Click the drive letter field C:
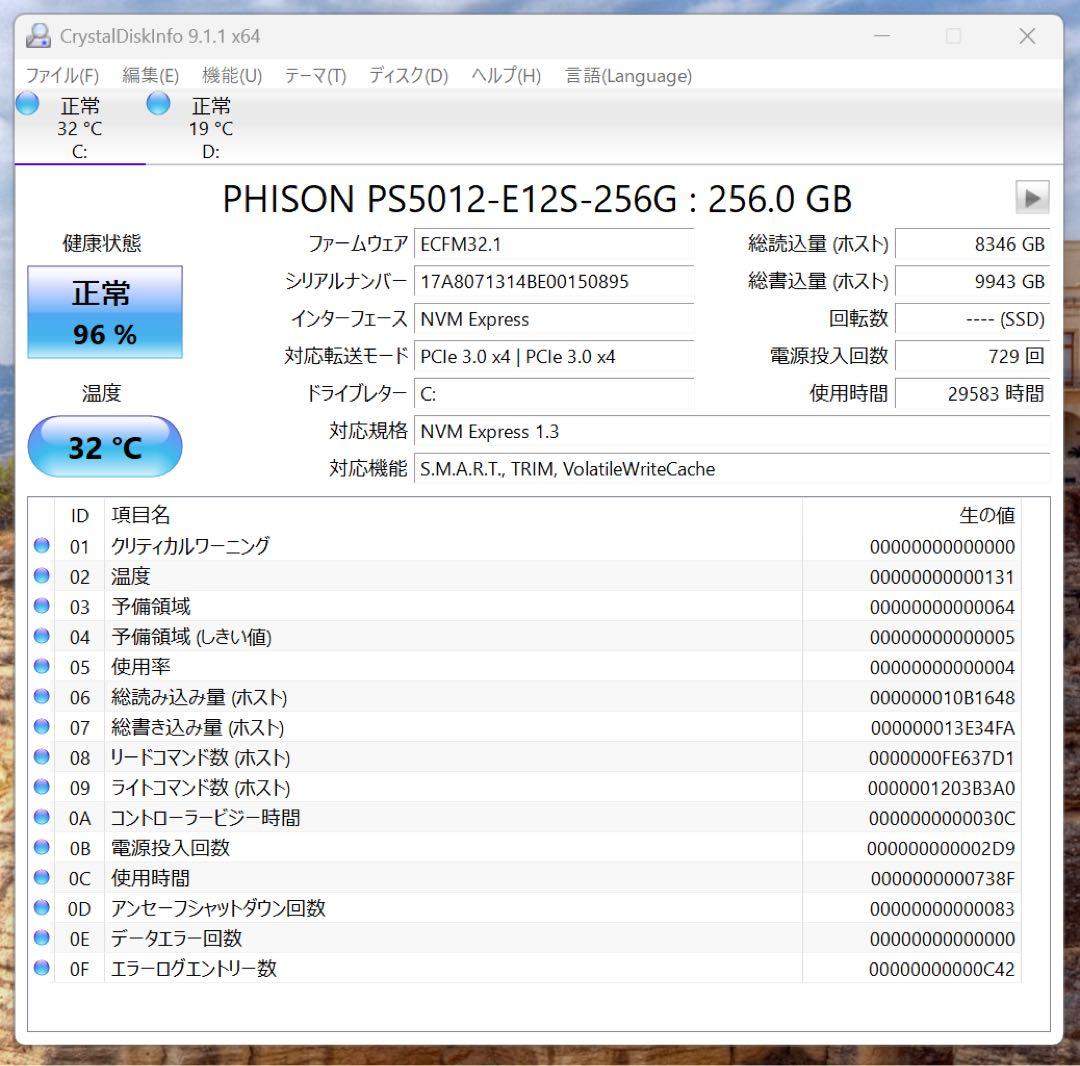Image resolution: width=1080 pixels, height=1066 pixels. click(554, 394)
